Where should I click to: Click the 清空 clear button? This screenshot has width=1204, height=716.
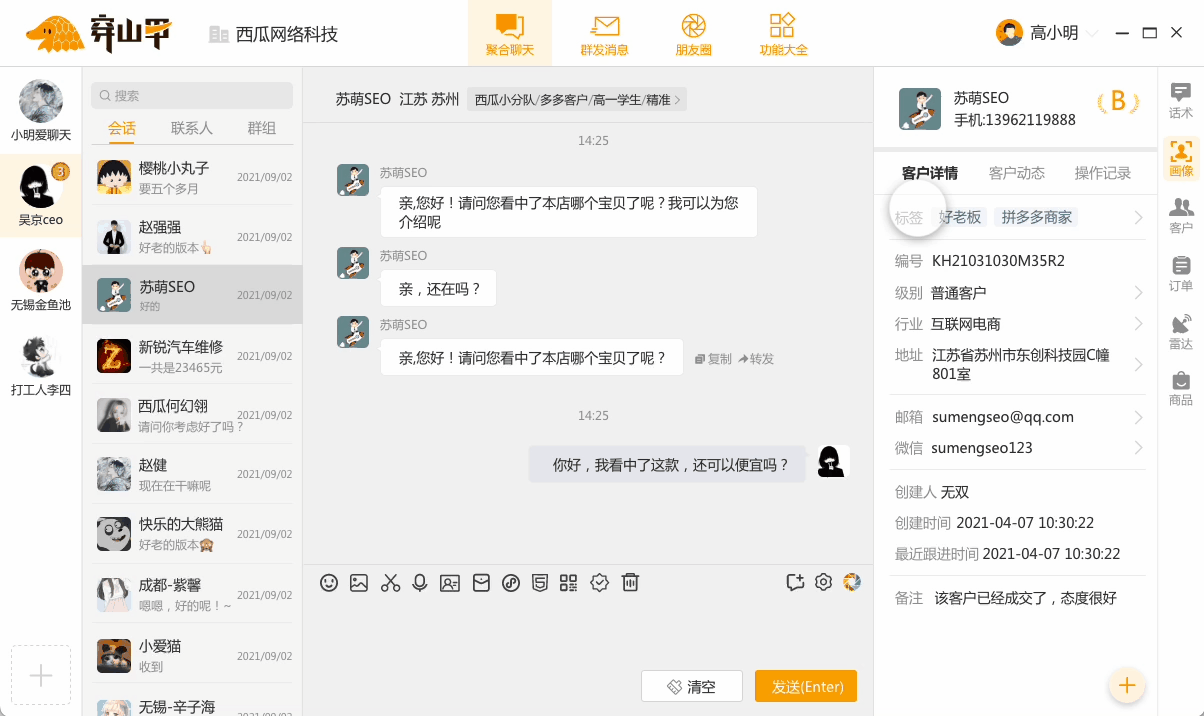click(x=692, y=686)
